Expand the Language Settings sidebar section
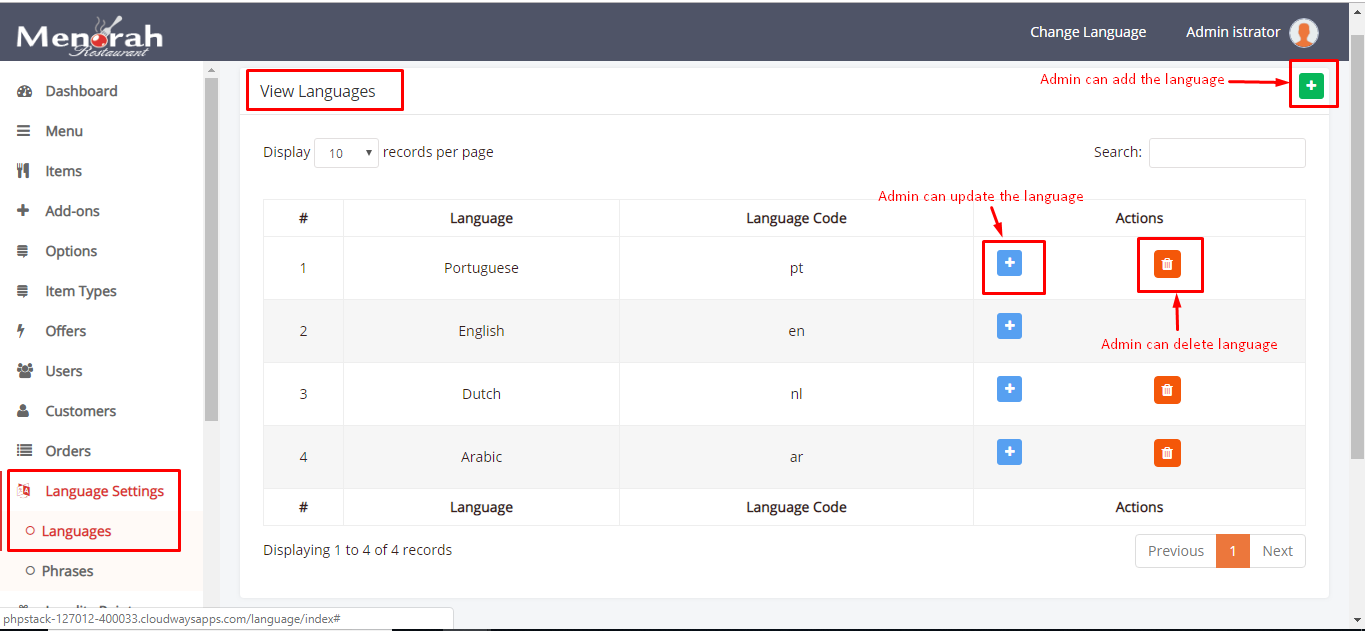This screenshot has width=1365, height=631. click(x=104, y=491)
